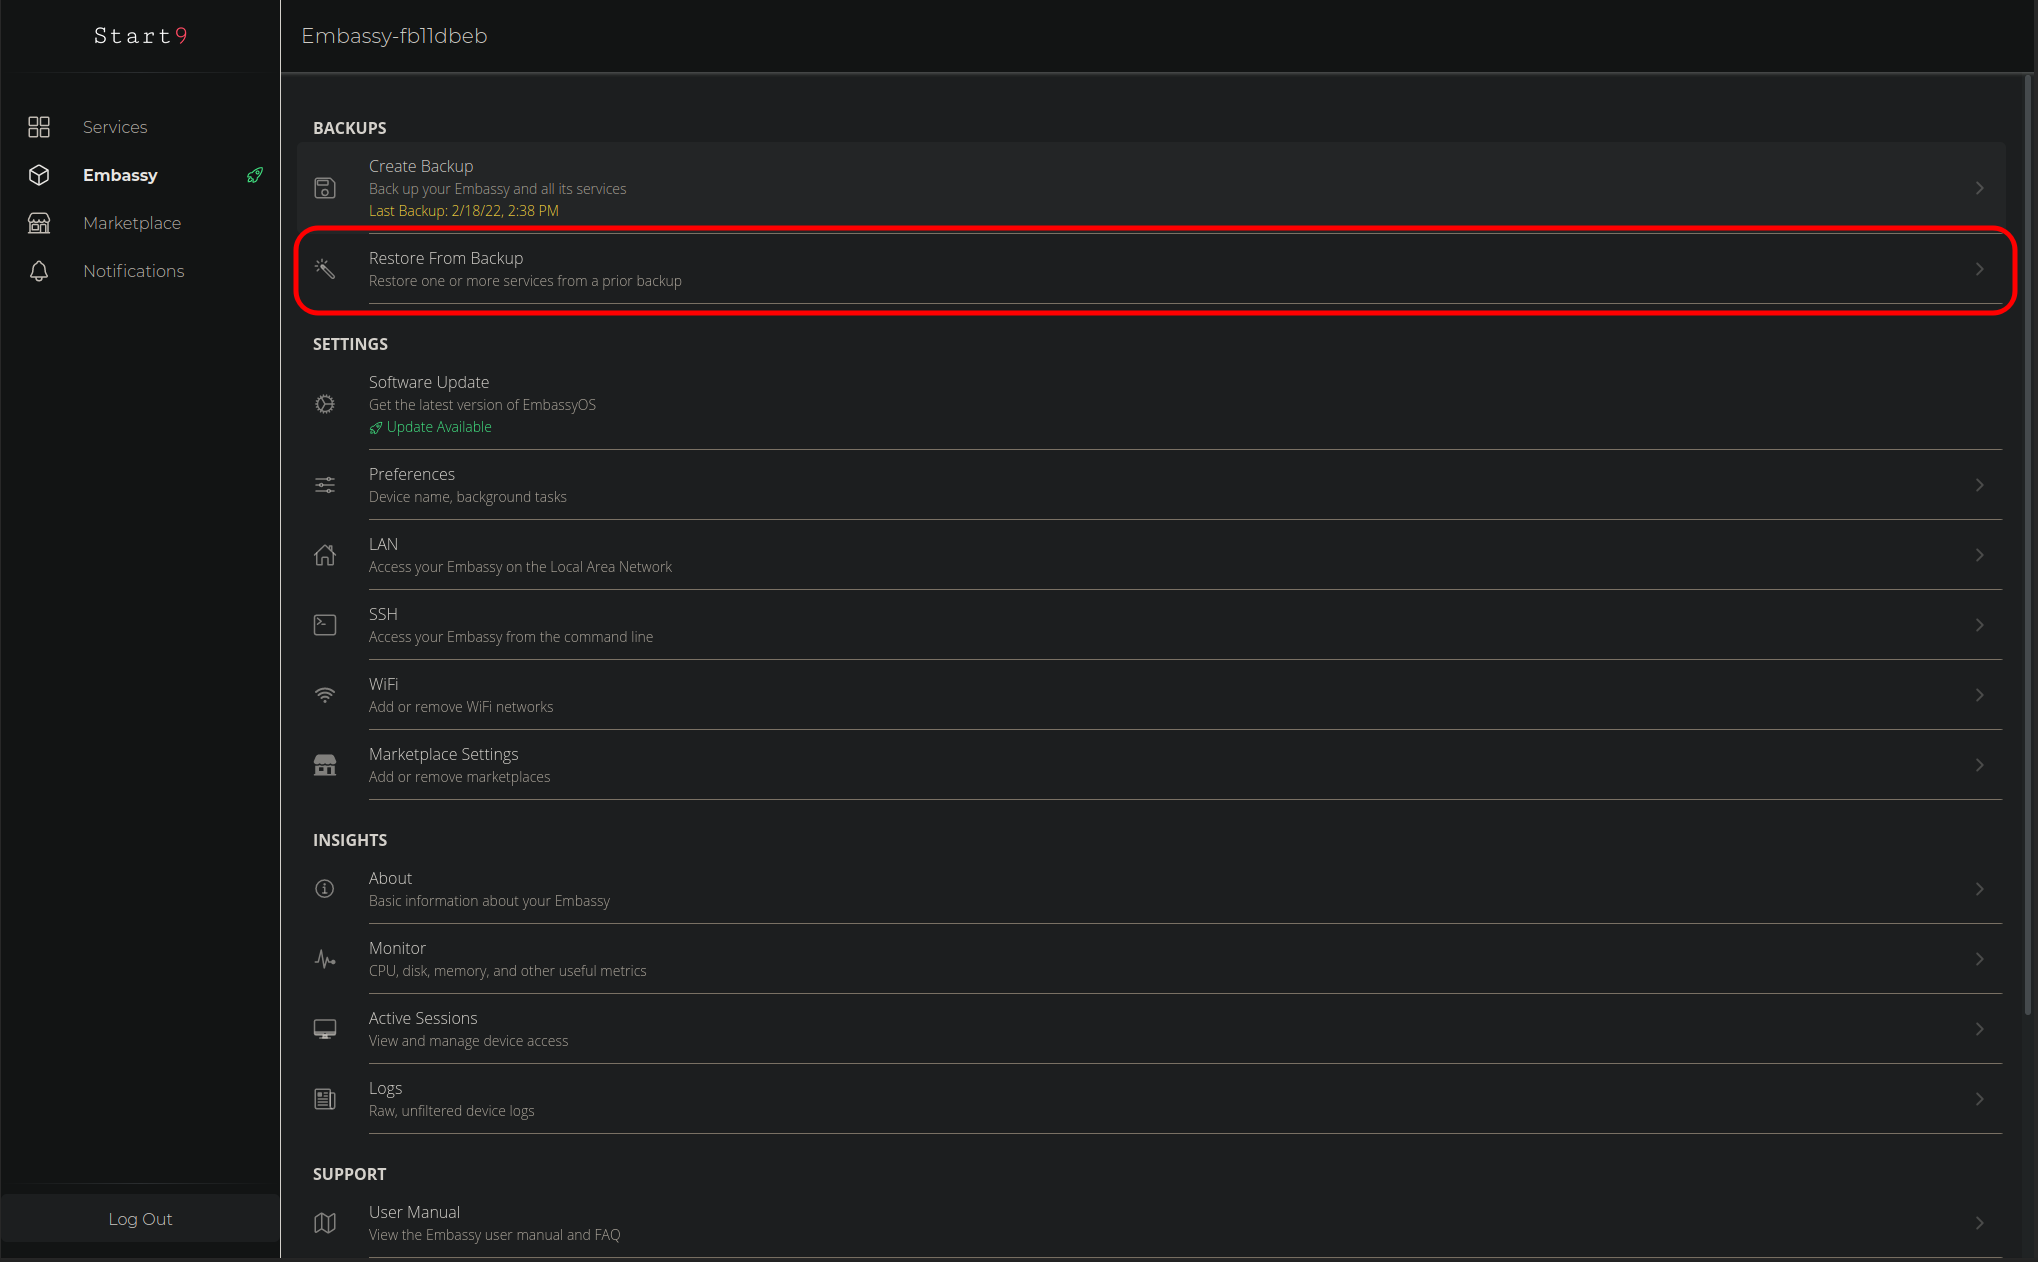
Task: Click the Notifications bell icon
Action: tap(39, 271)
